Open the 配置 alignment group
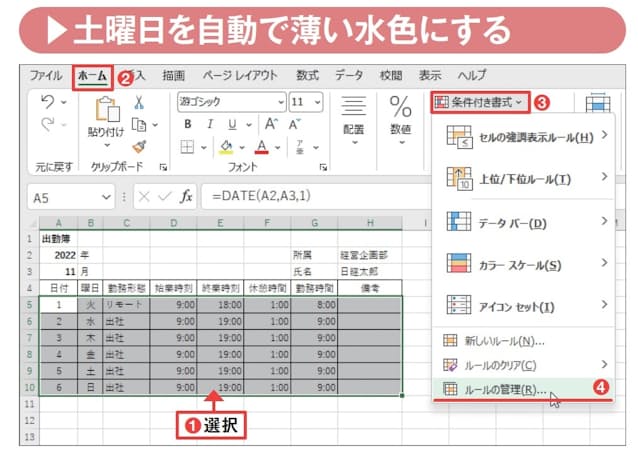Viewport: 638px width, 451px height. pos(354,120)
